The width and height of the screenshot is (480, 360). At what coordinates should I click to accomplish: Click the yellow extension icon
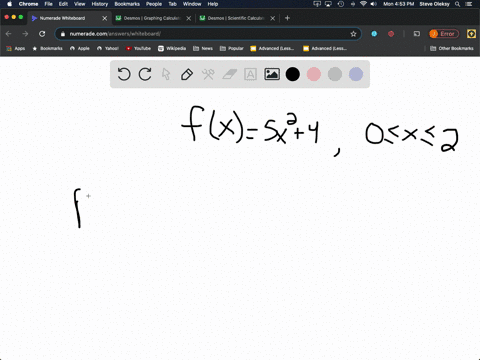(x=471, y=34)
